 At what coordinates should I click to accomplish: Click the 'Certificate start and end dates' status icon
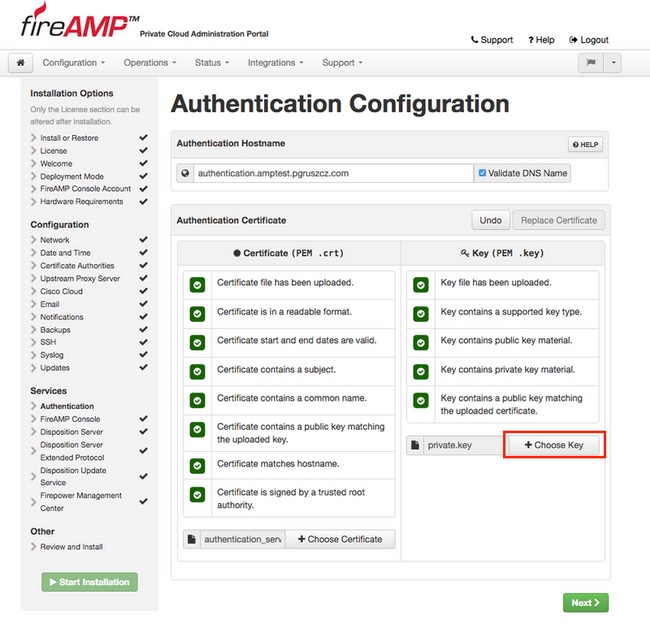(197, 343)
